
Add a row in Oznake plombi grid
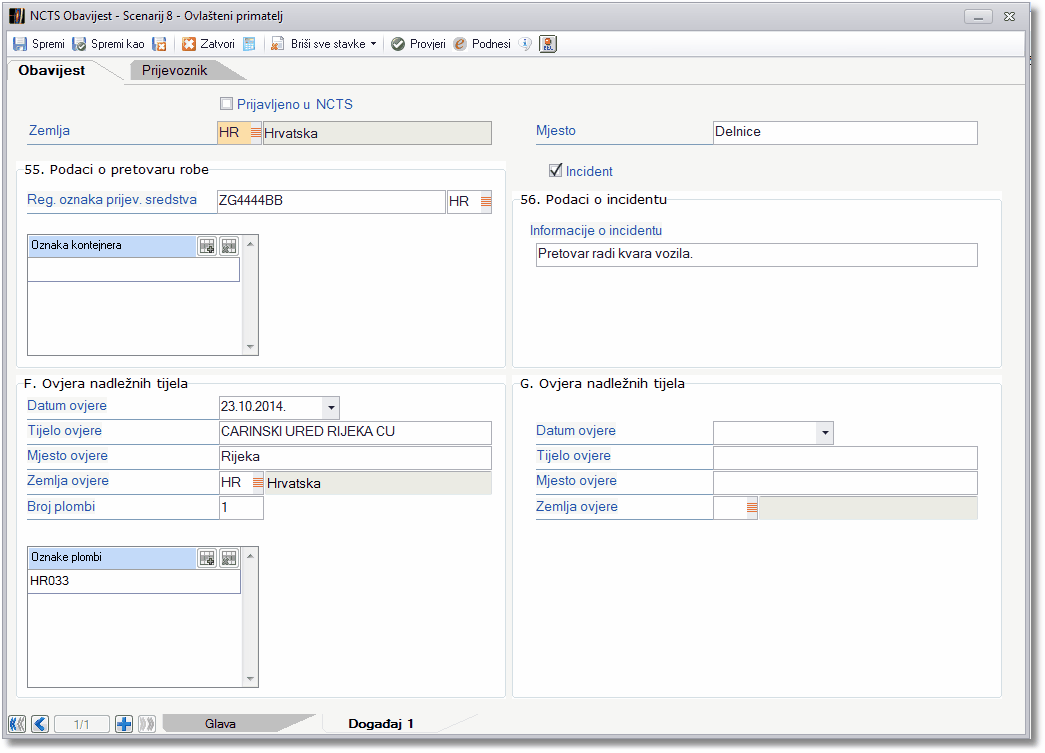click(207, 558)
